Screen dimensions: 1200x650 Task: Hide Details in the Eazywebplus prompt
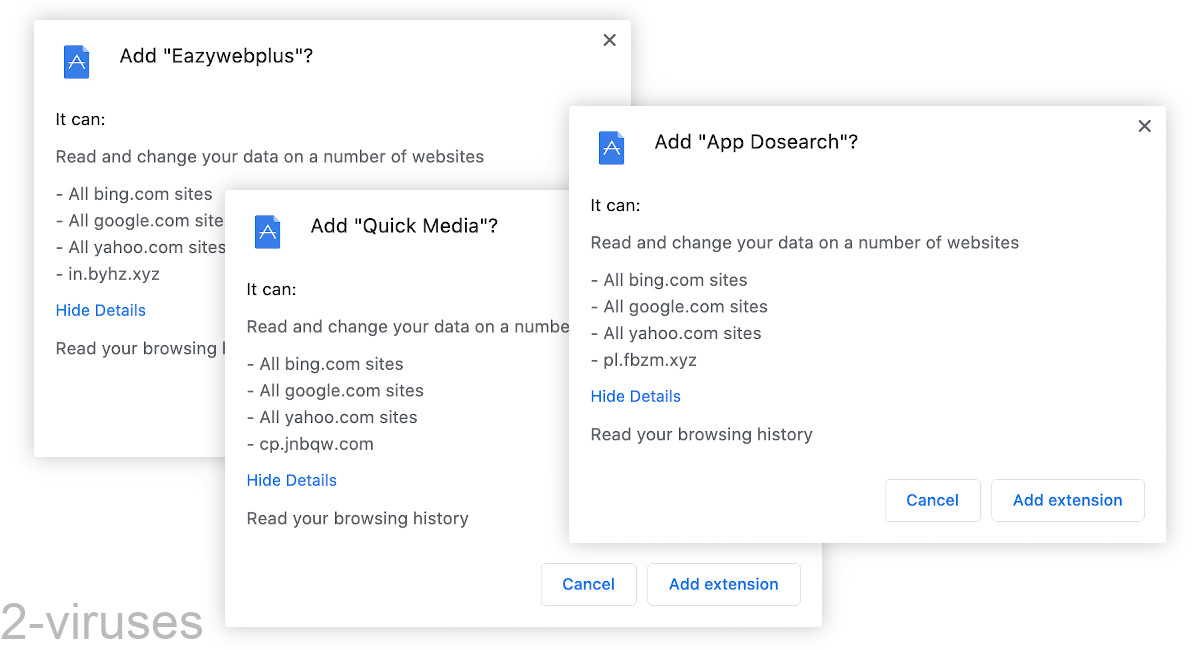(x=100, y=310)
